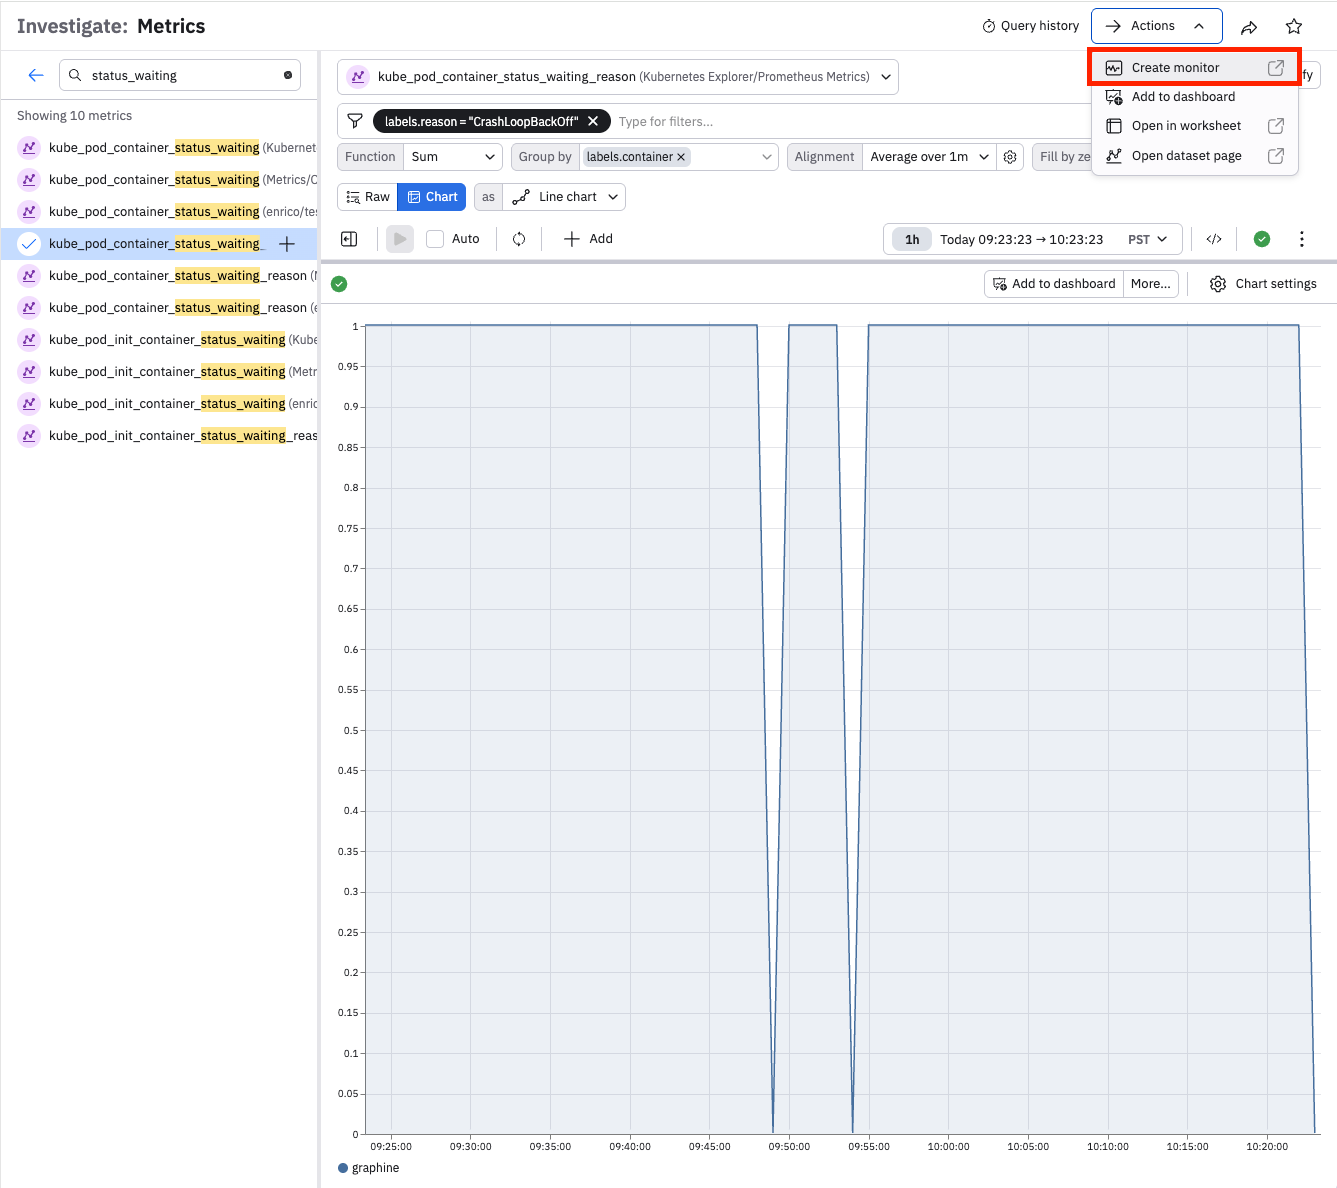Click green check status above chart
The image size is (1337, 1188).
coord(339,284)
